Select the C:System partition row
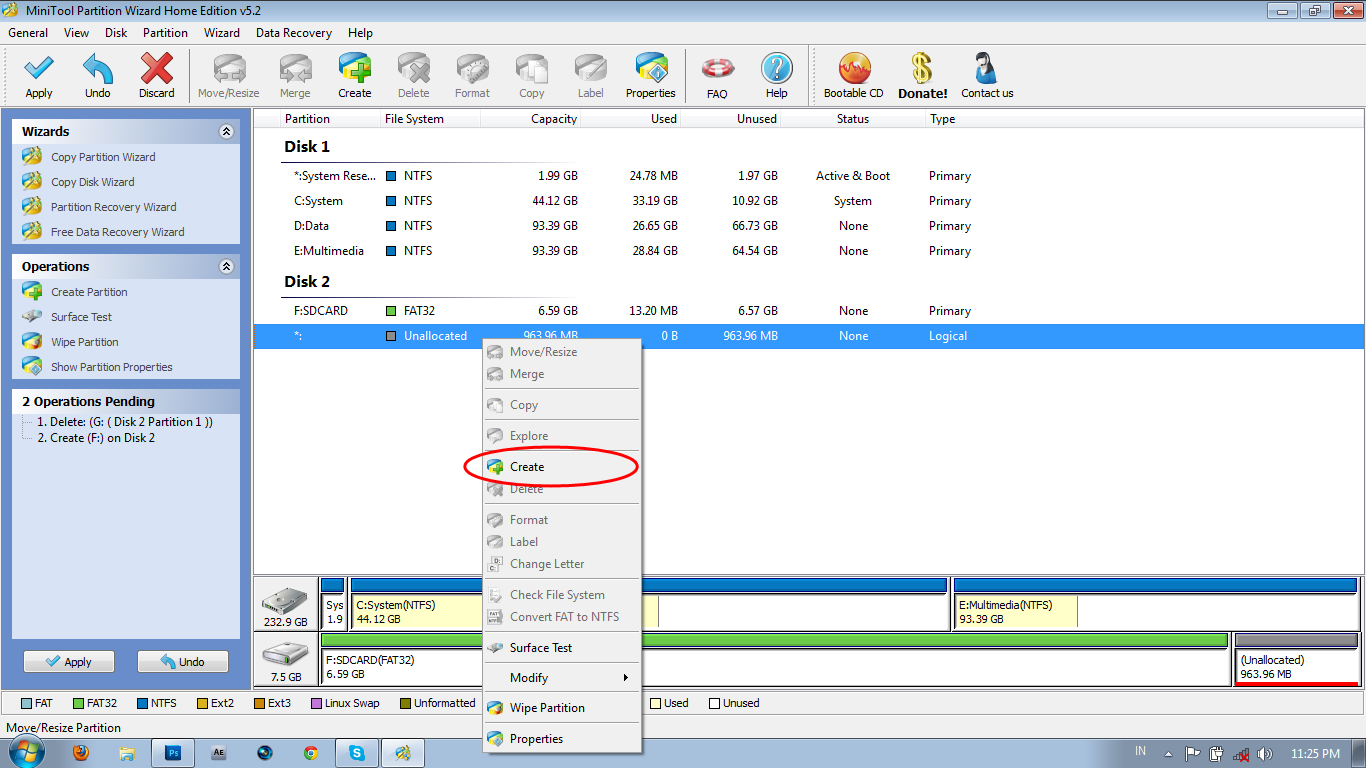 pyautogui.click(x=809, y=201)
